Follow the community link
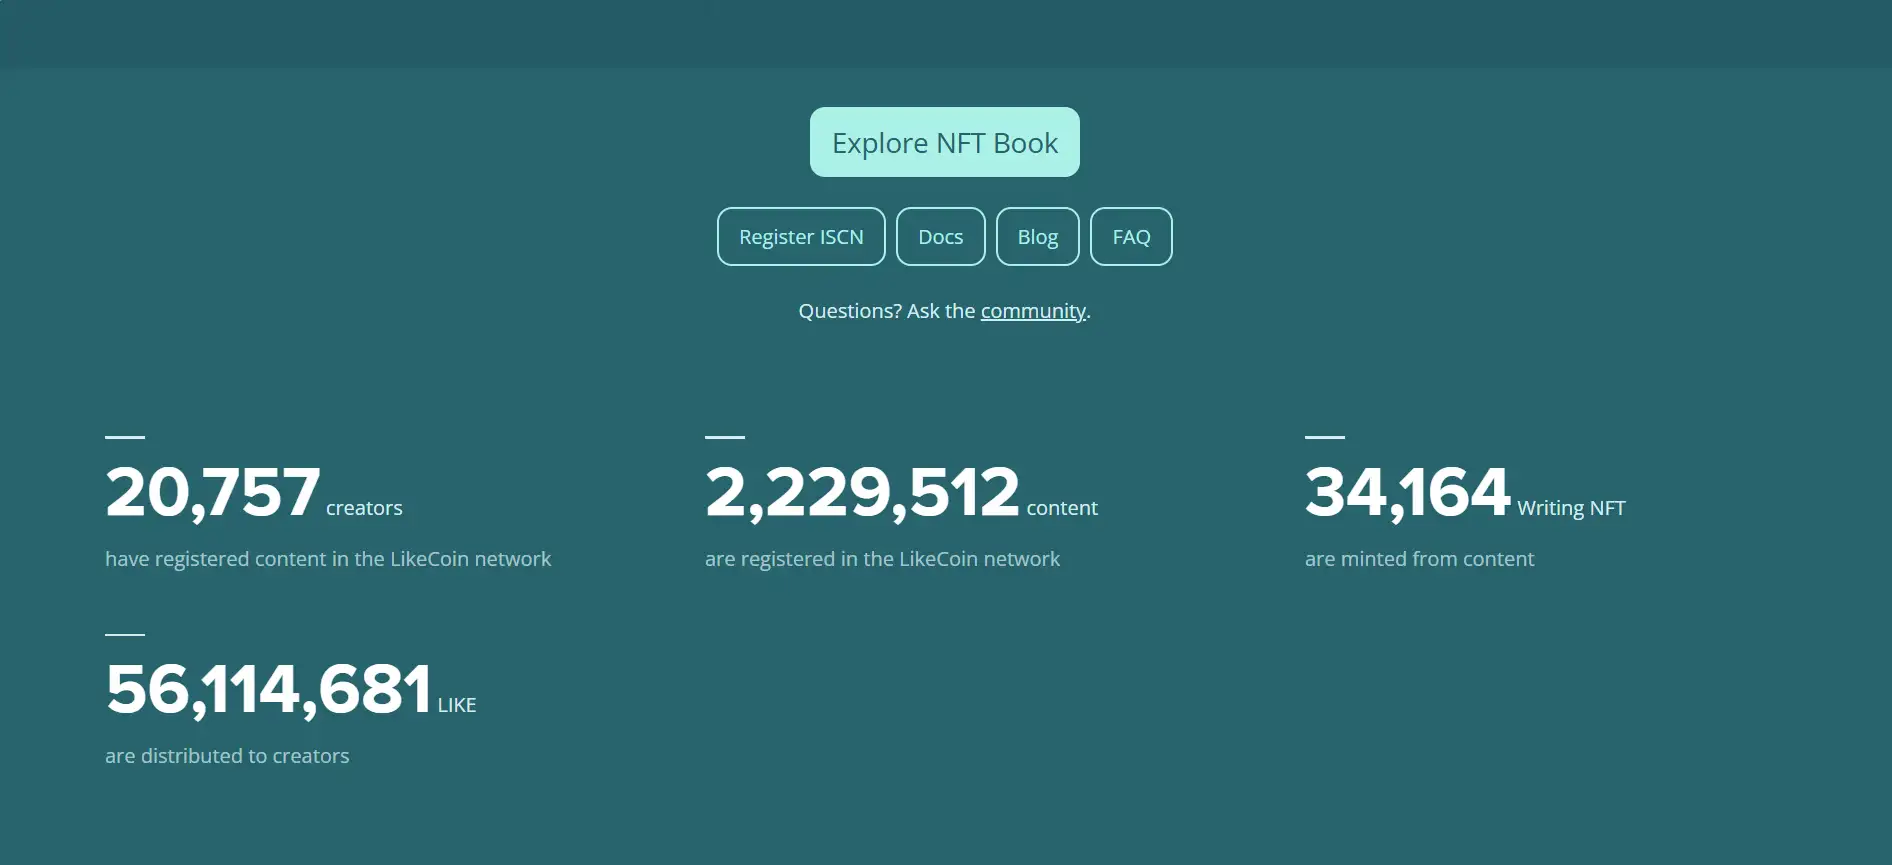The width and height of the screenshot is (1892, 865). tap(1033, 311)
